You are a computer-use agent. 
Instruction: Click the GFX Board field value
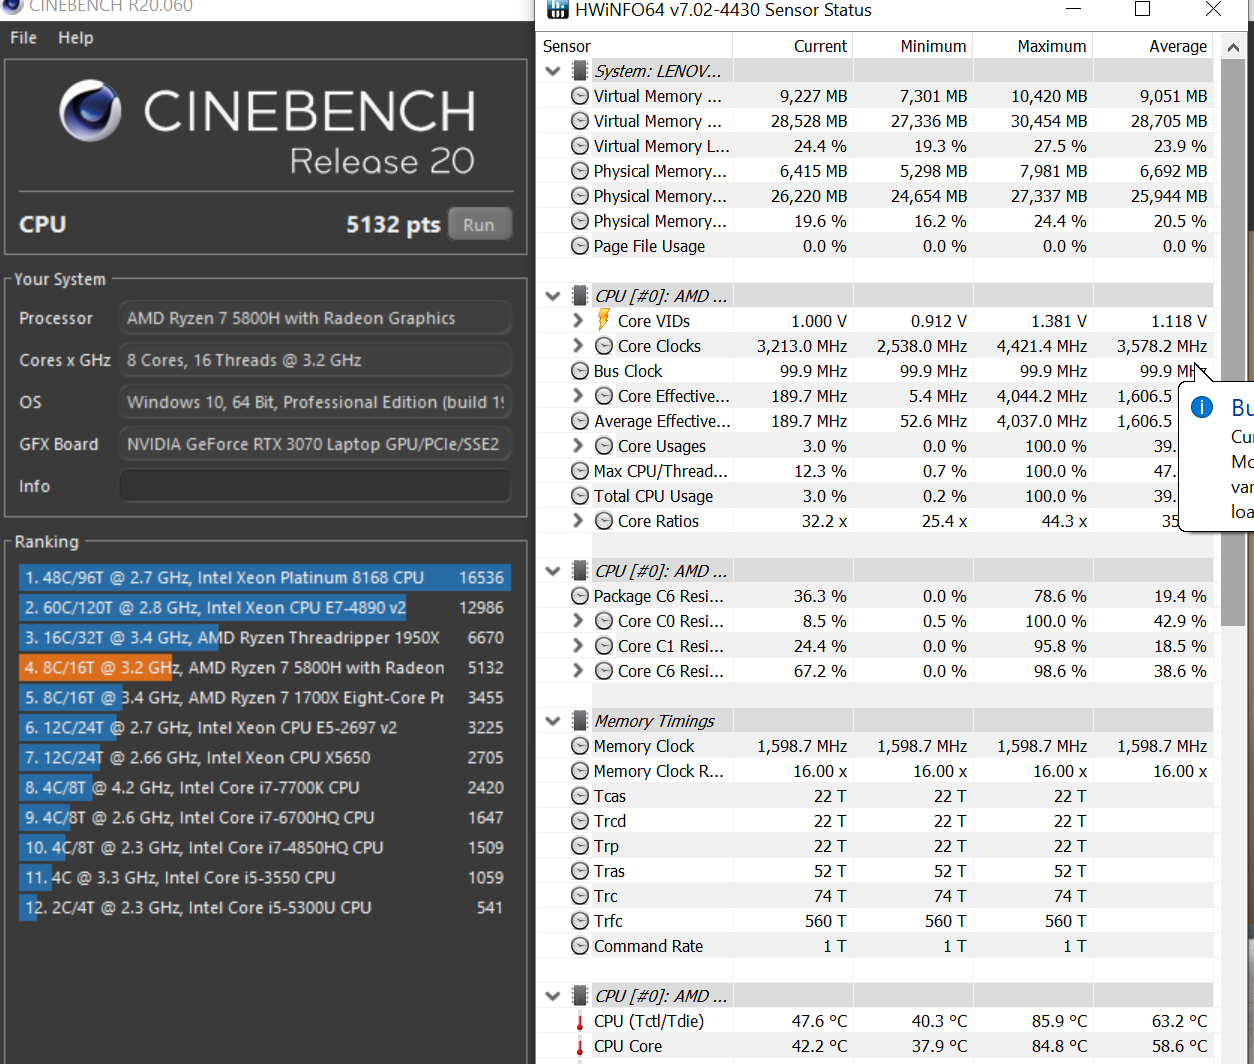coord(315,444)
